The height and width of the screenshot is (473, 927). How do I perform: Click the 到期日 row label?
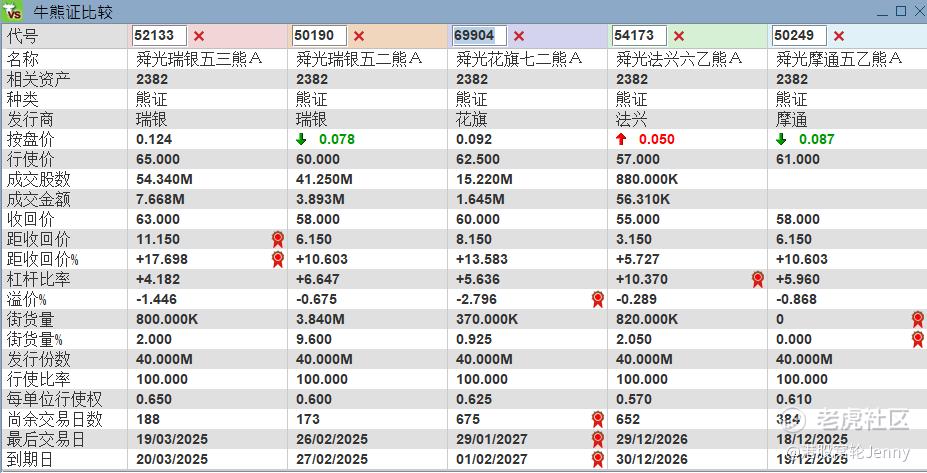pos(30,459)
